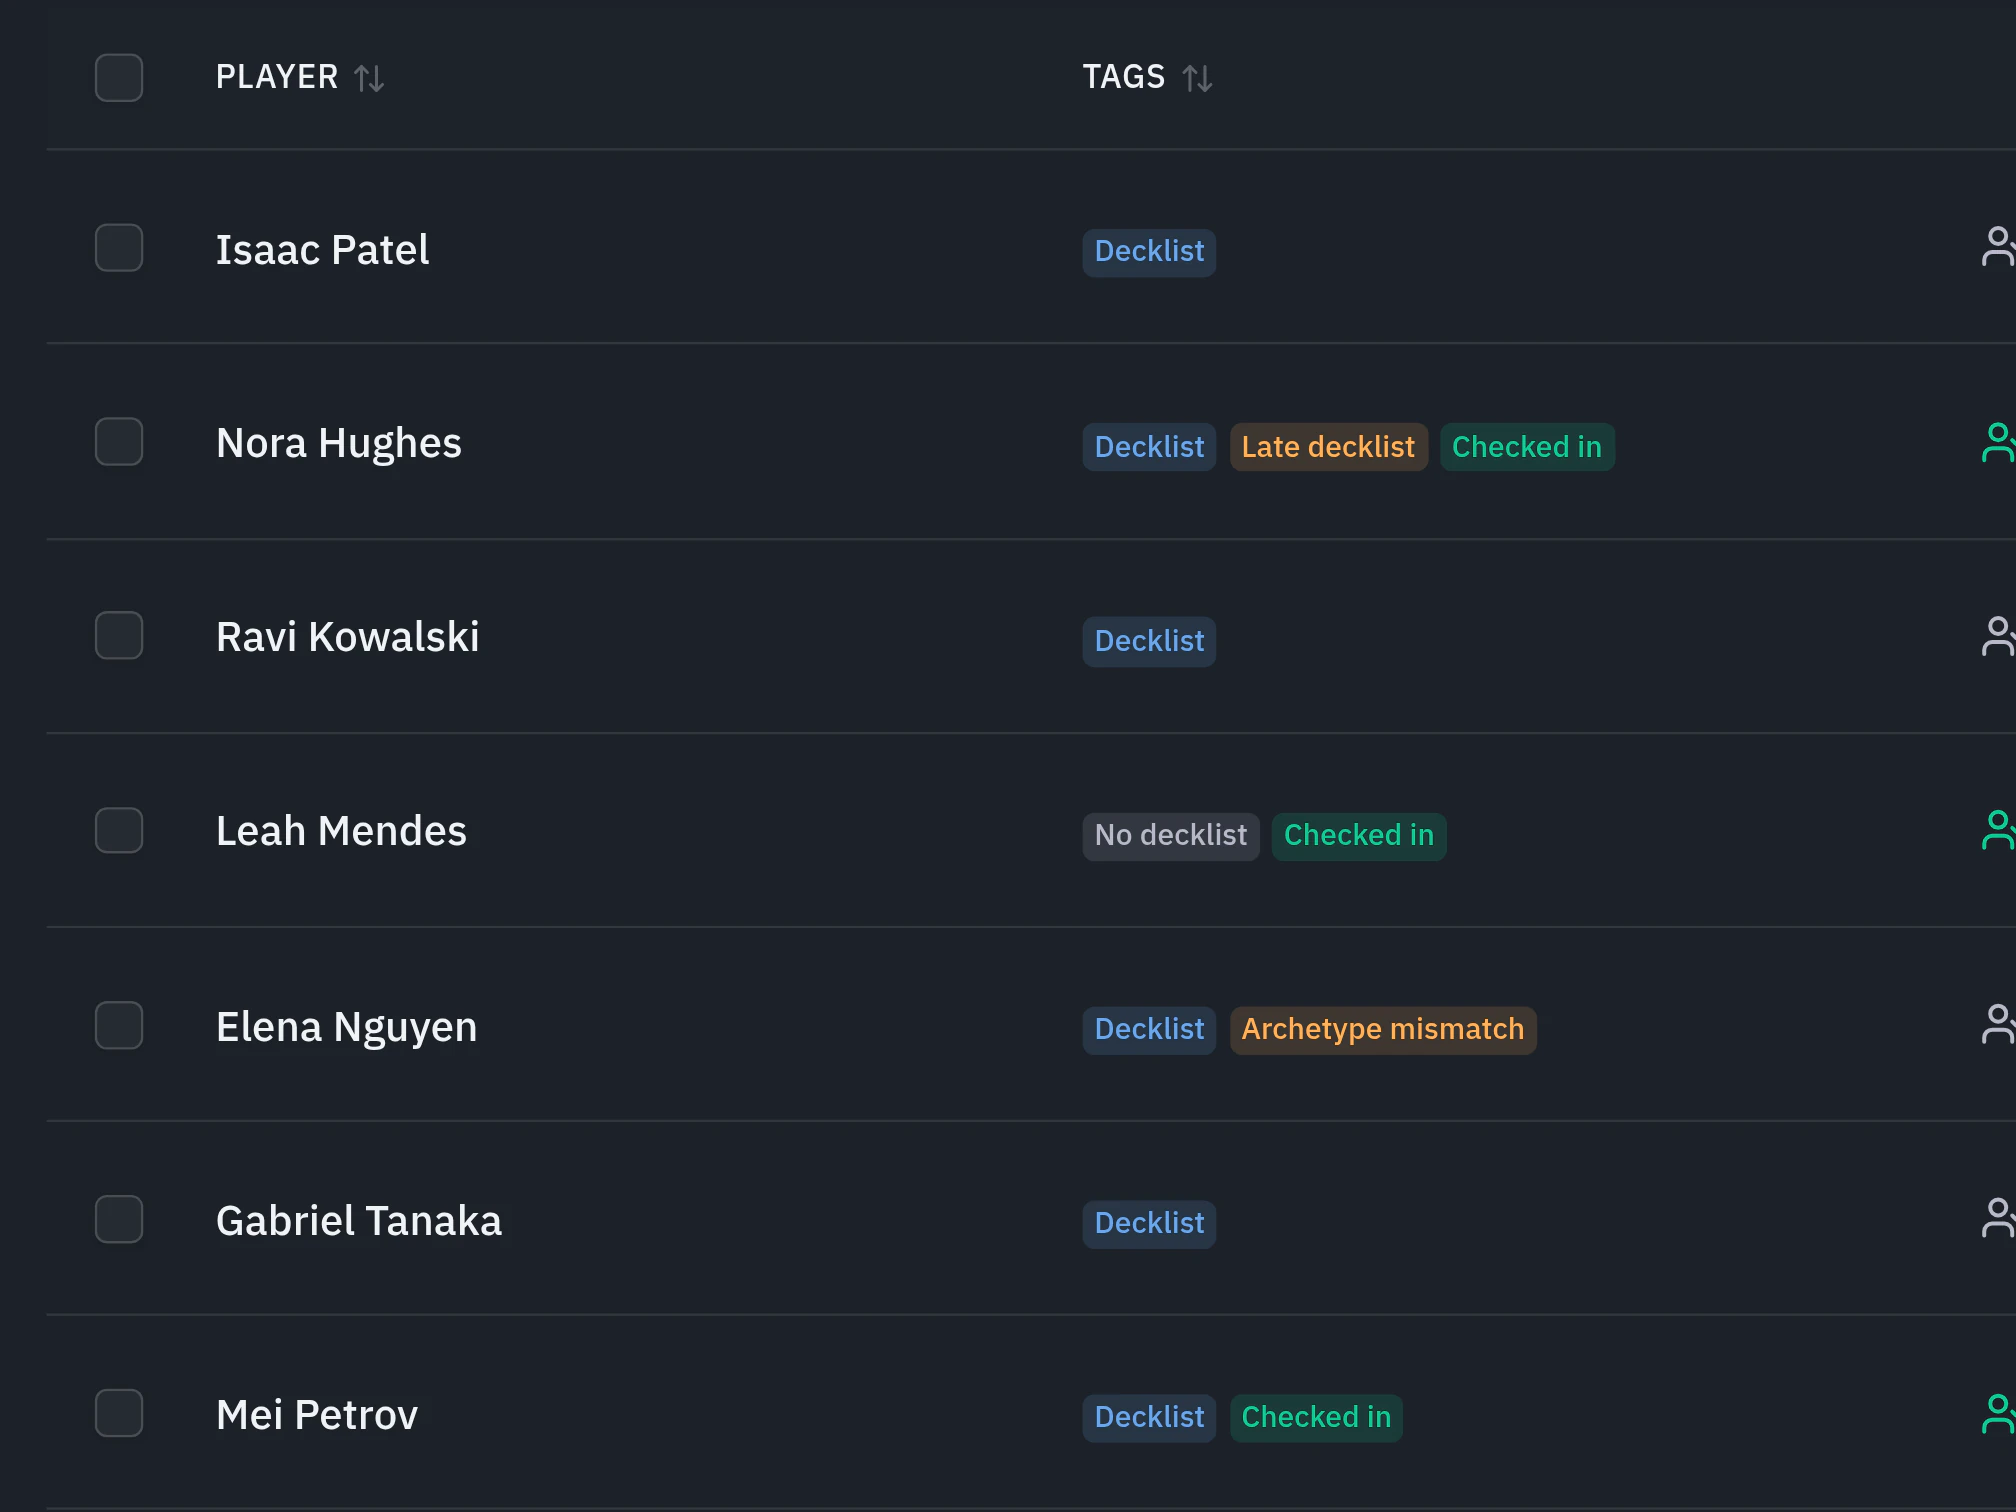Click the No decklist tag for Leah Mendes
This screenshot has height=1512, width=2016.
point(1171,836)
